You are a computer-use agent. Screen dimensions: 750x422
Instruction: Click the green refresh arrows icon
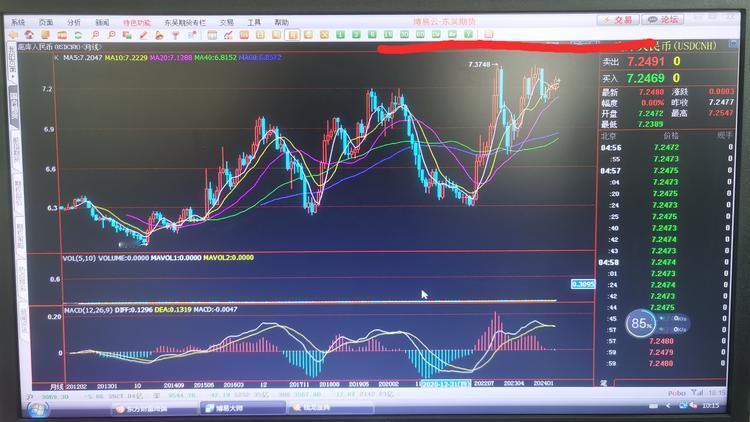click(x=78, y=35)
